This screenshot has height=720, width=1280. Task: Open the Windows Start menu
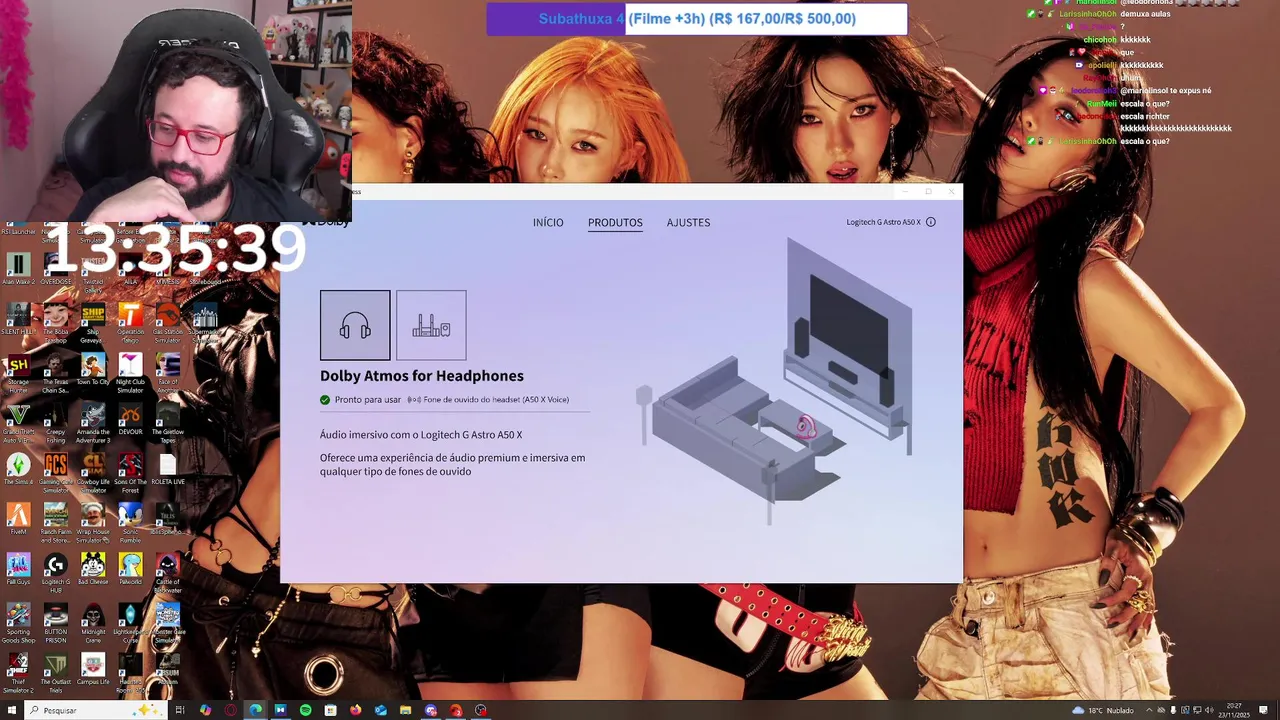click(x=11, y=710)
